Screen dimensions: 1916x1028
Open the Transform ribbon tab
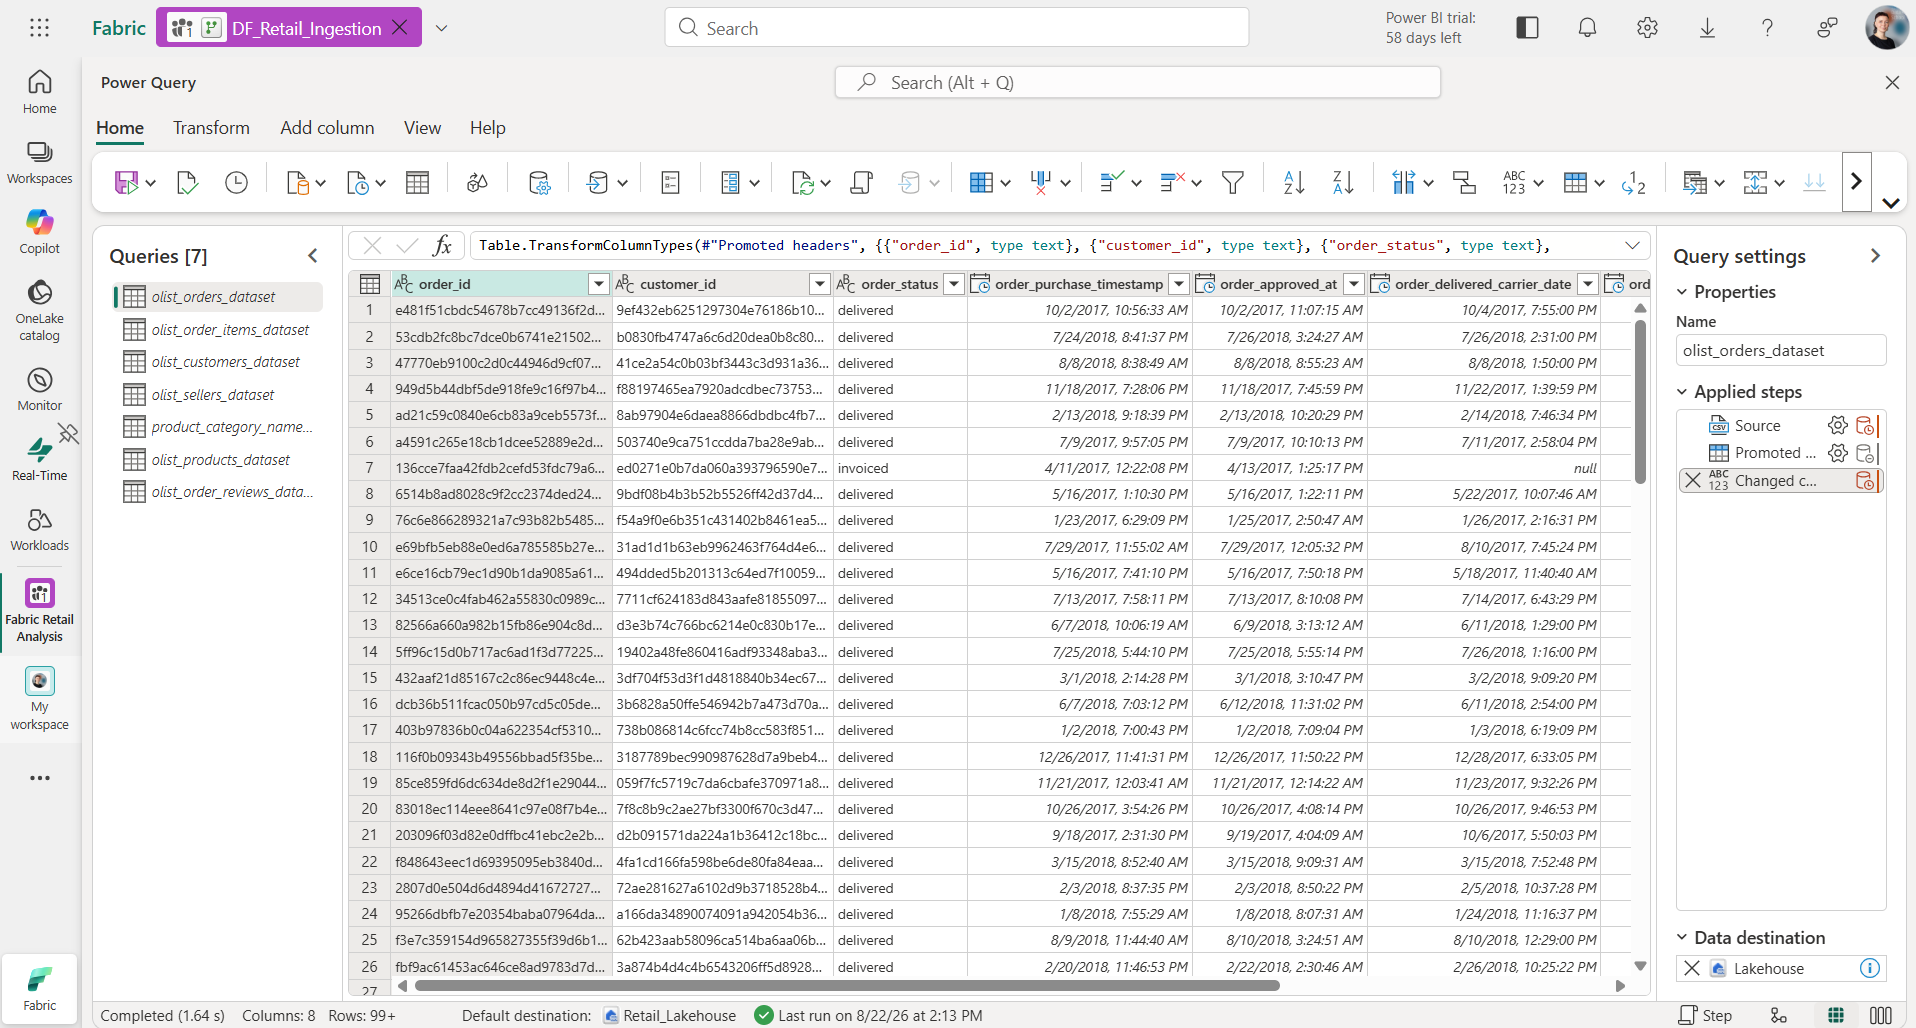point(211,128)
